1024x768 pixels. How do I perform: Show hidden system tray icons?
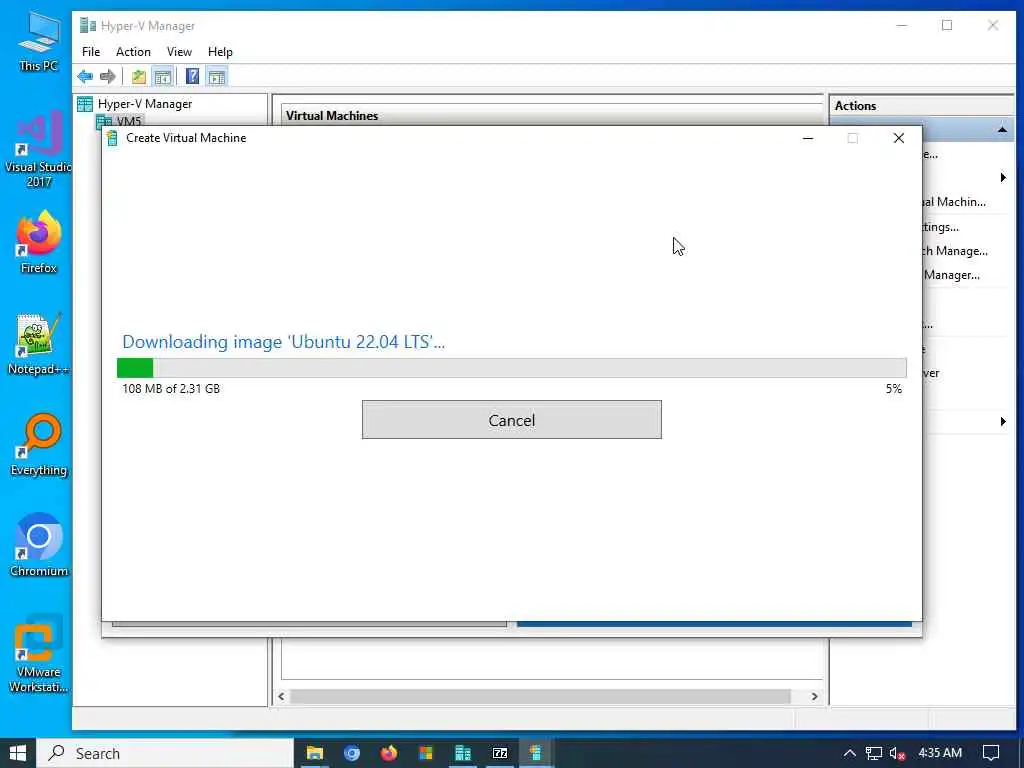(x=849, y=753)
